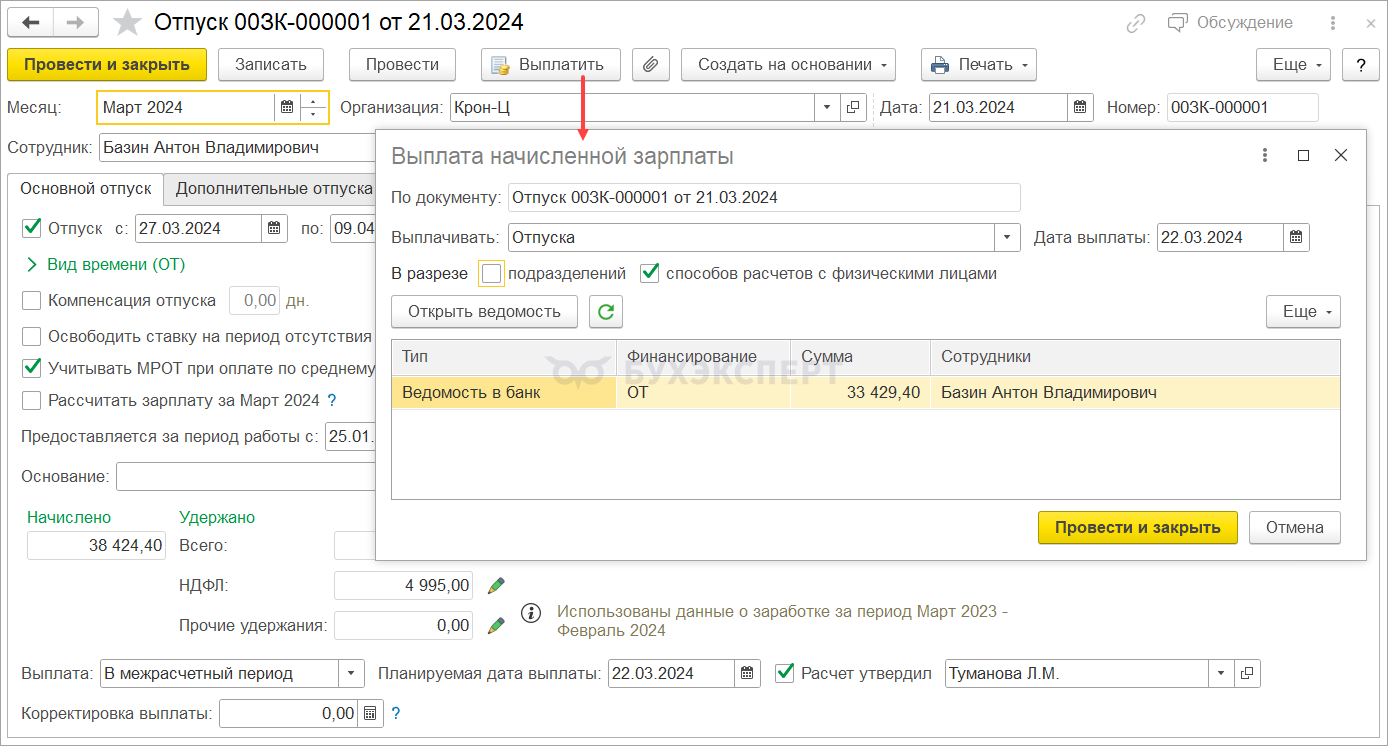
Task: Switch to the Основной отпуск tab
Action: click(86, 188)
